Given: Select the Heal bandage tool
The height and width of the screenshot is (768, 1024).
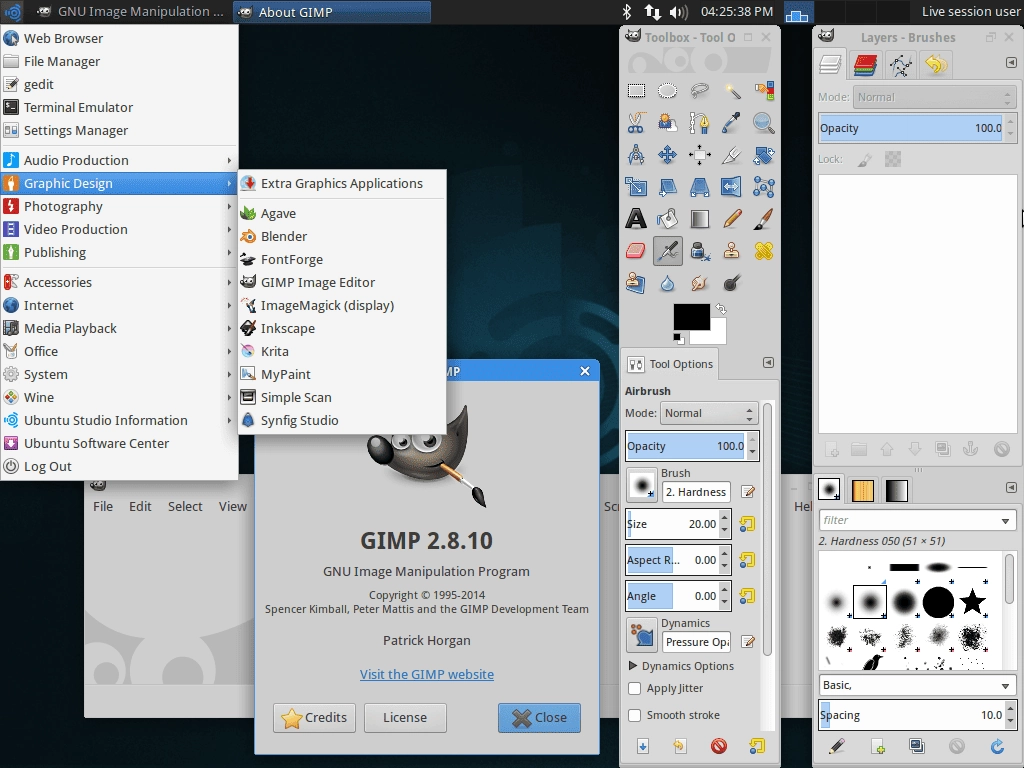Looking at the screenshot, I should [763, 251].
